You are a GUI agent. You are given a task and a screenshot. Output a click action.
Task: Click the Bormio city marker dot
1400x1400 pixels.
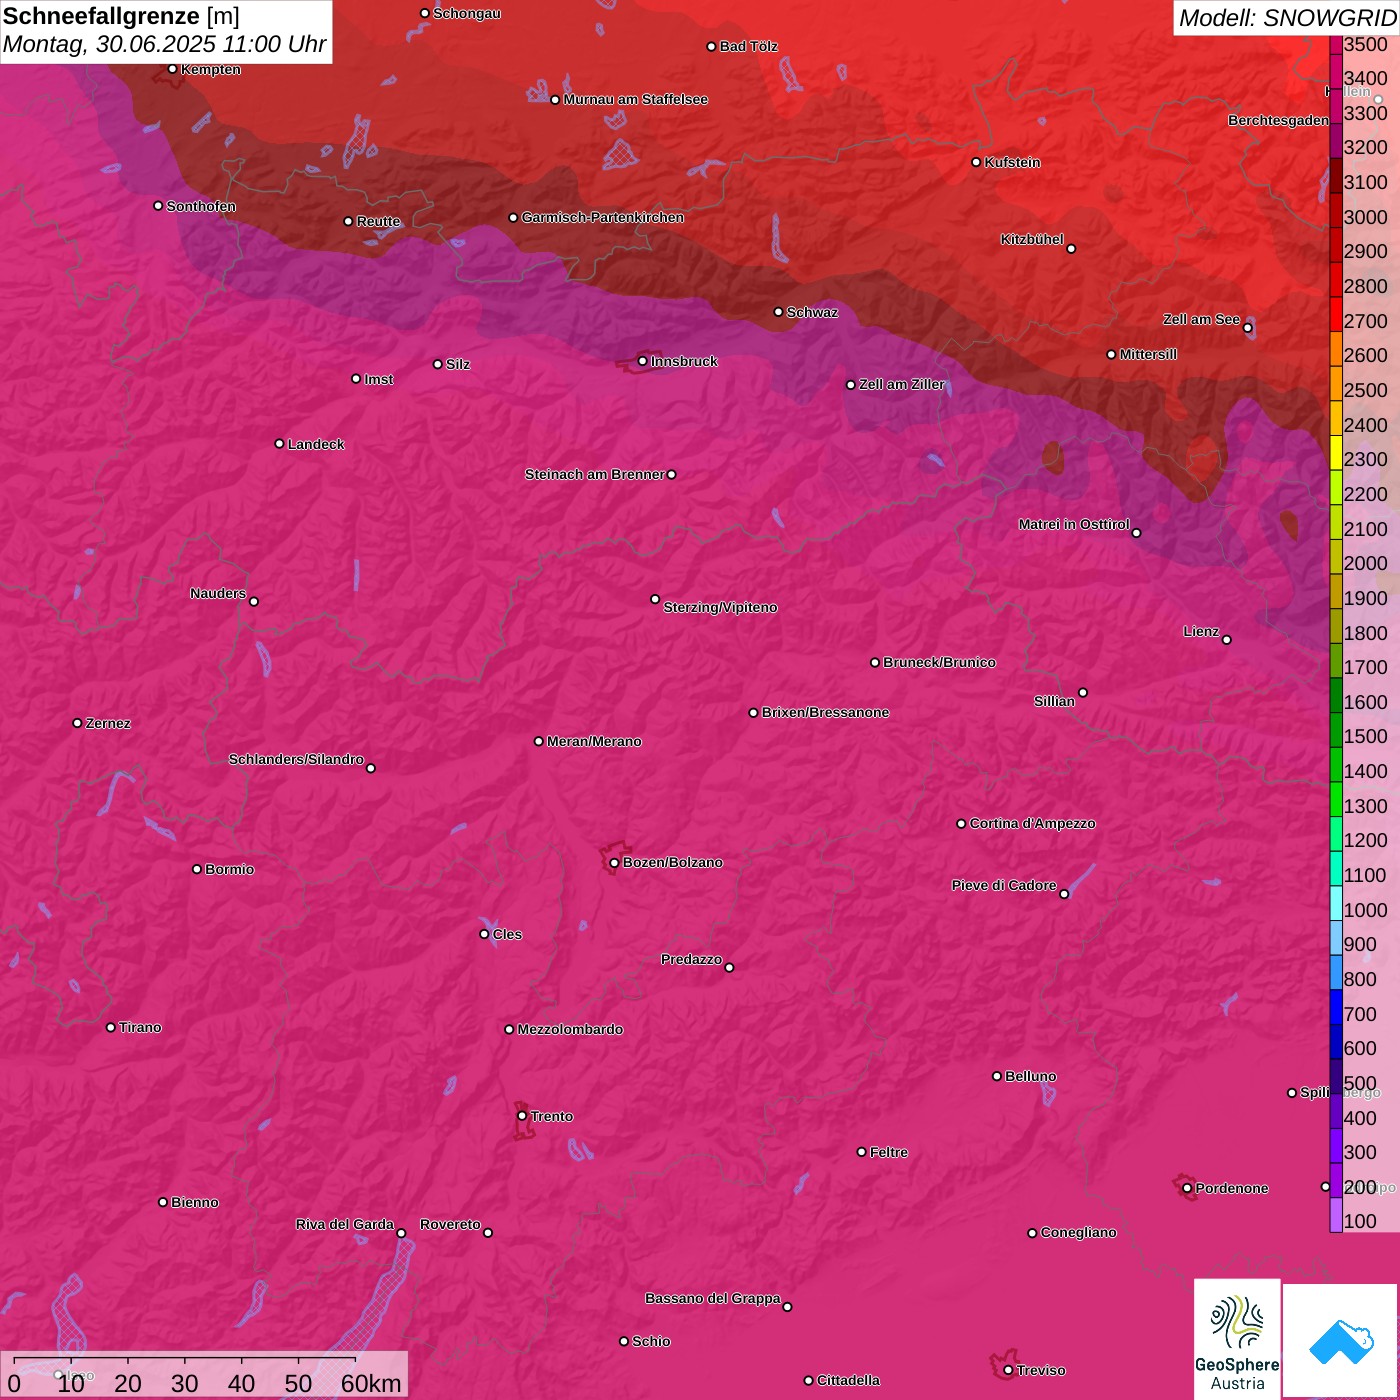[x=197, y=869]
